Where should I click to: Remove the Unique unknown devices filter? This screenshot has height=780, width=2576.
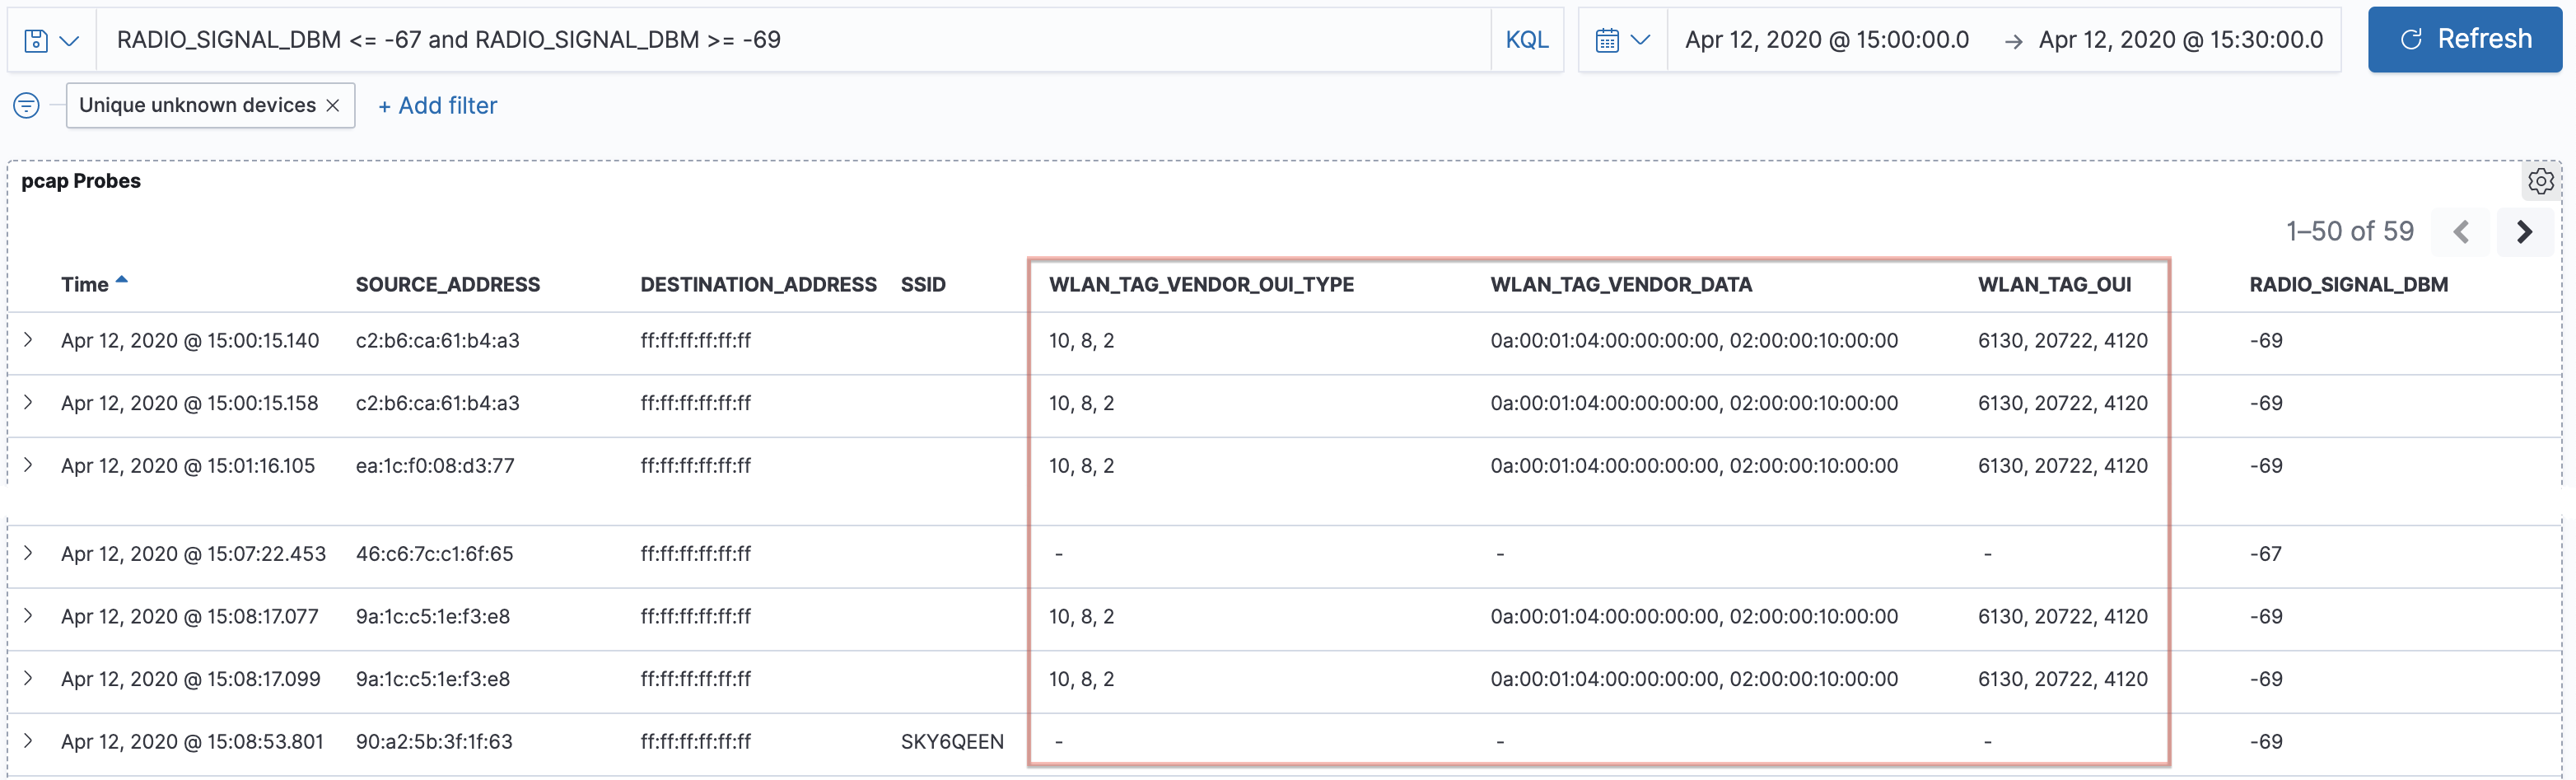coord(333,105)
